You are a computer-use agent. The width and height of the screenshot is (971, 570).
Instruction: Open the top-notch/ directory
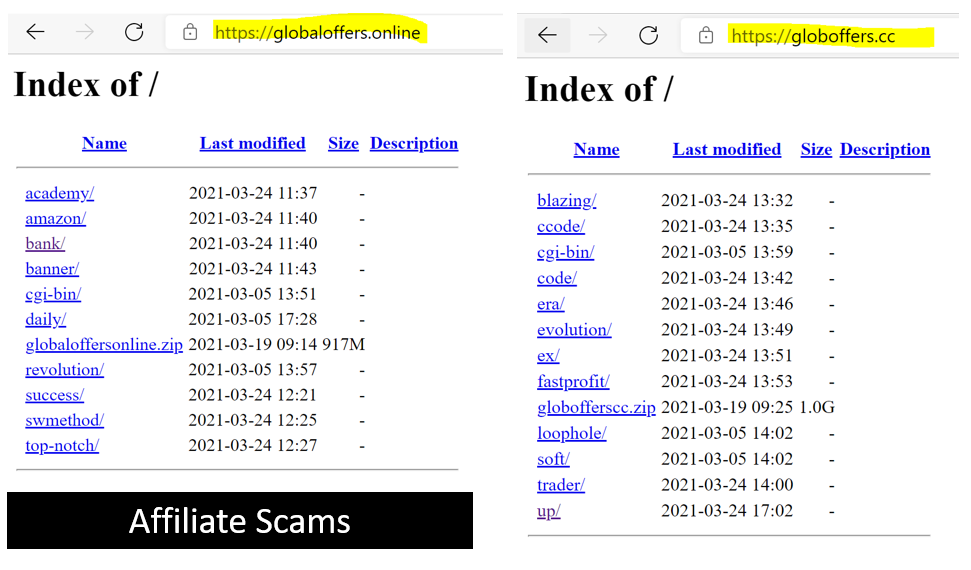click(x=62, y=446)
